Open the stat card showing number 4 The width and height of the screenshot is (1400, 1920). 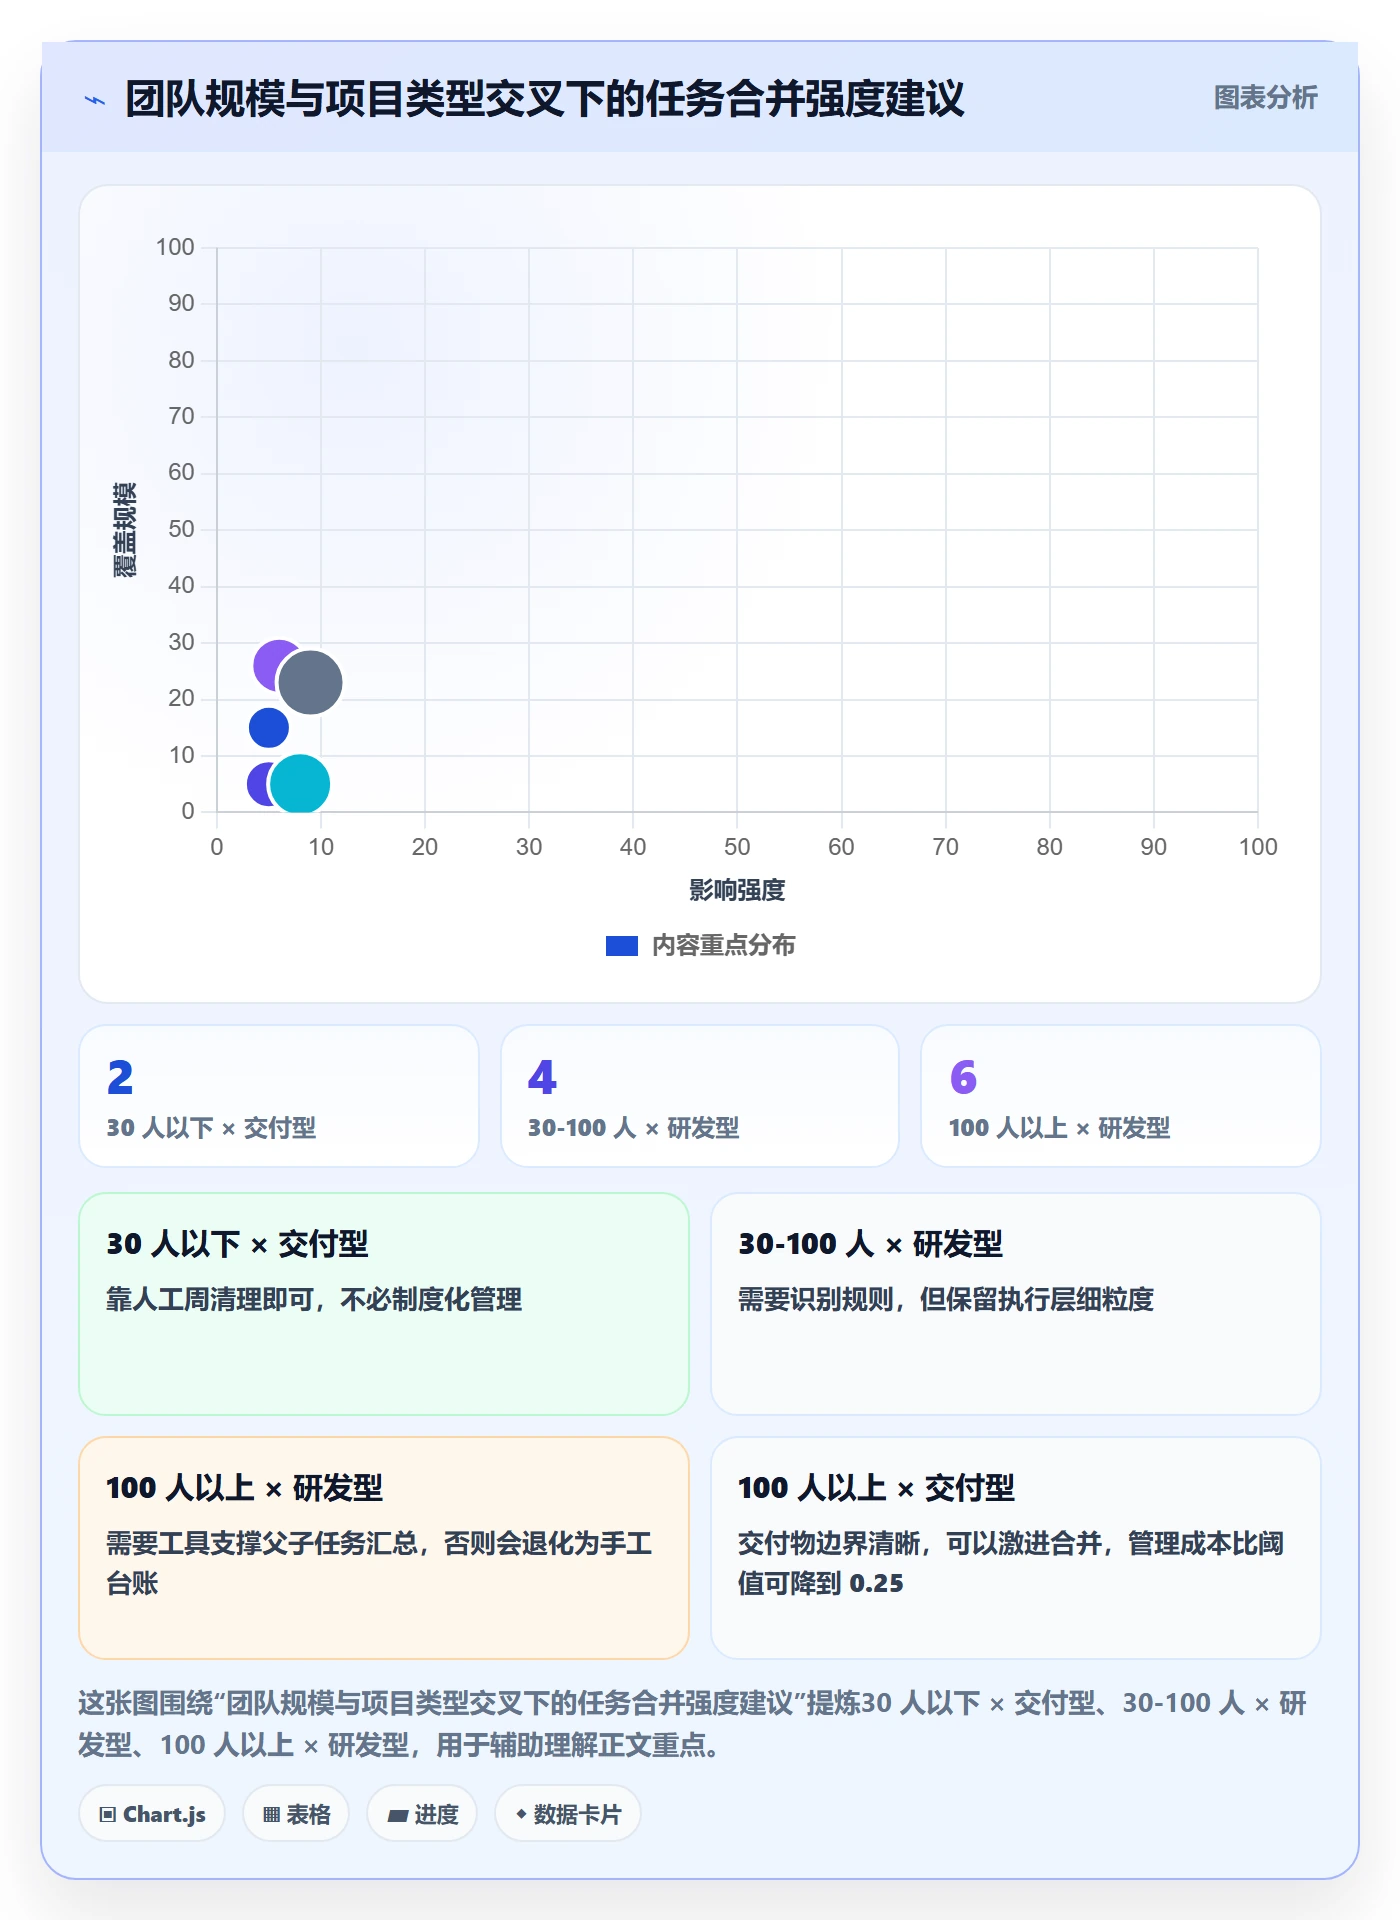[x=700, y=1096]
